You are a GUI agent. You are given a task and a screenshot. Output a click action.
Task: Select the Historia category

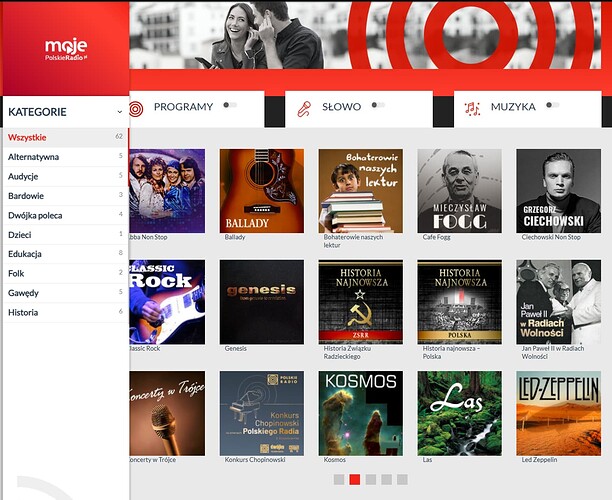point(23,312)
